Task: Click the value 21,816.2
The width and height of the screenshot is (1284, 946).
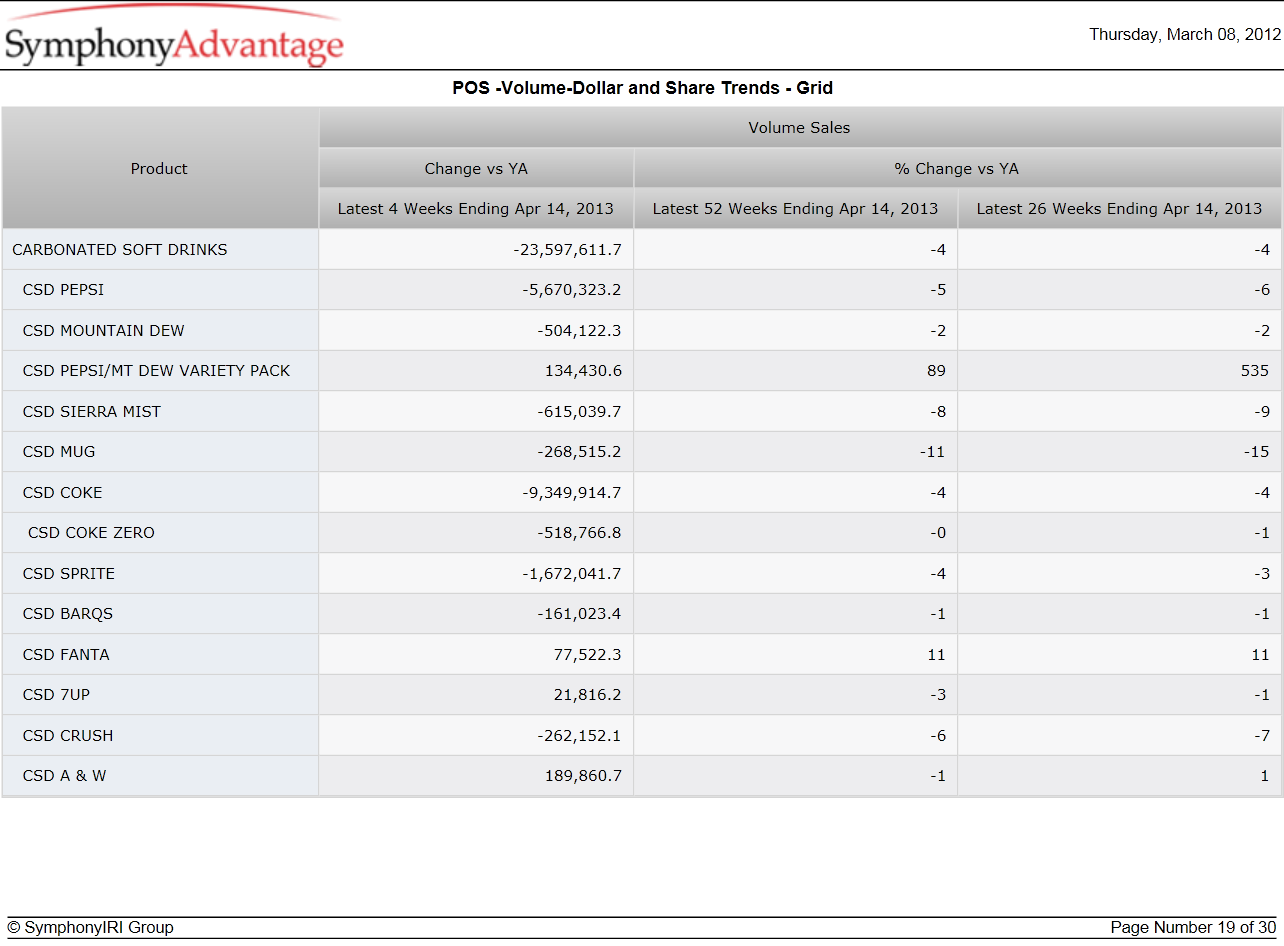Action: [587, 695]
